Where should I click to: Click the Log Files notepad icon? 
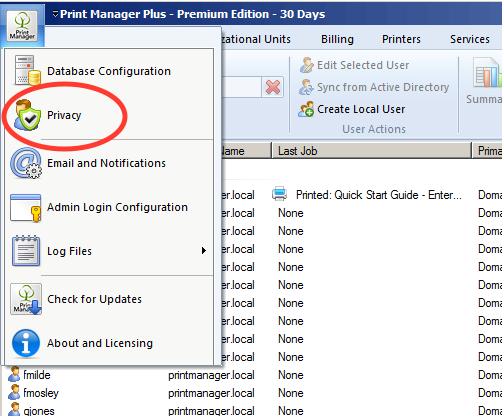[x=26, y=251]
